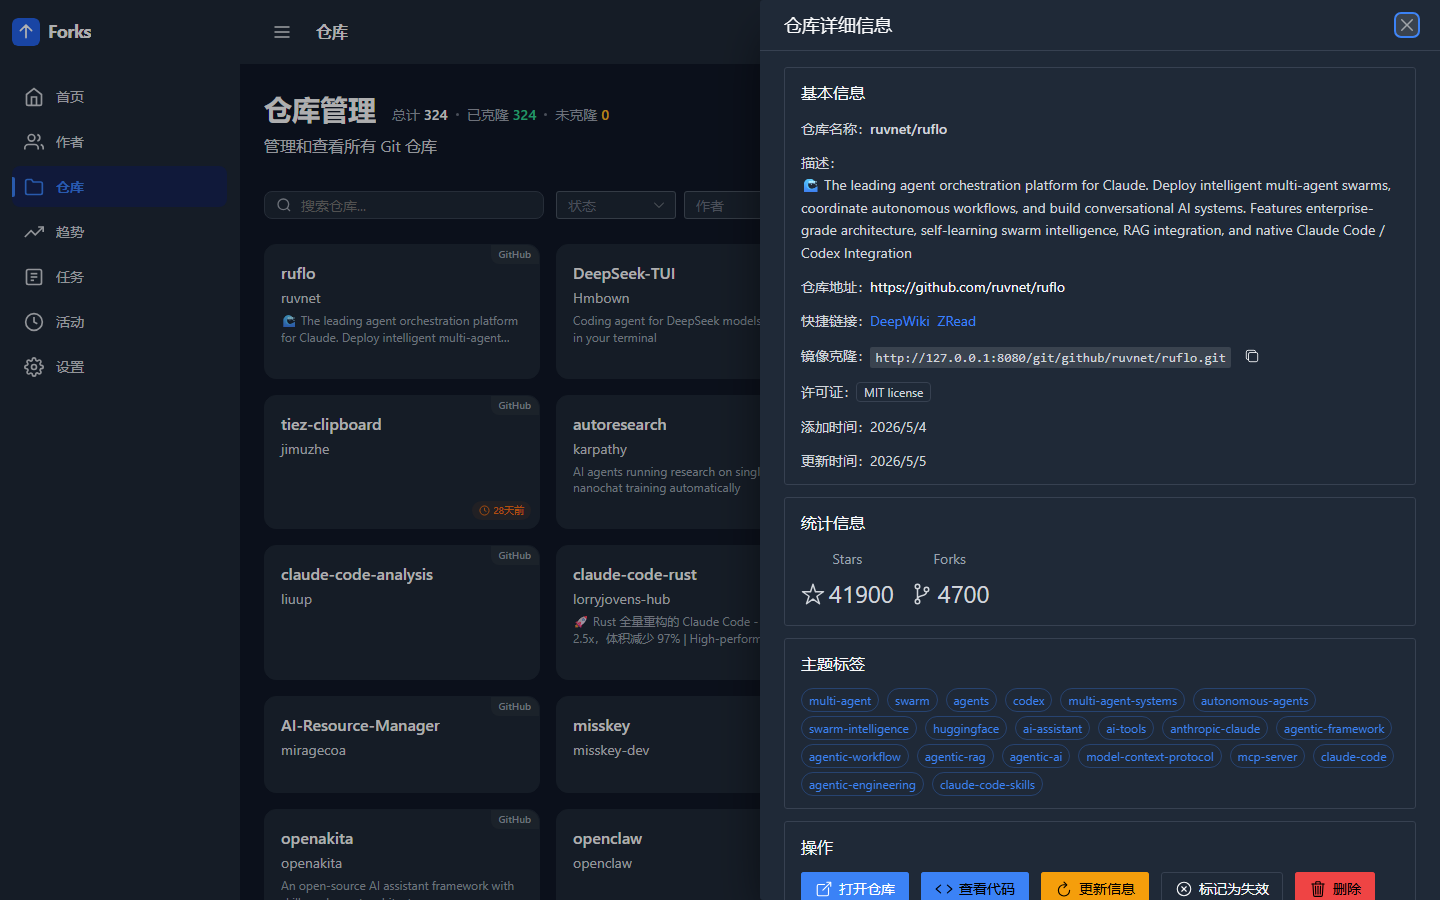Select the 仓库 navigation item

tap(120, 187)
